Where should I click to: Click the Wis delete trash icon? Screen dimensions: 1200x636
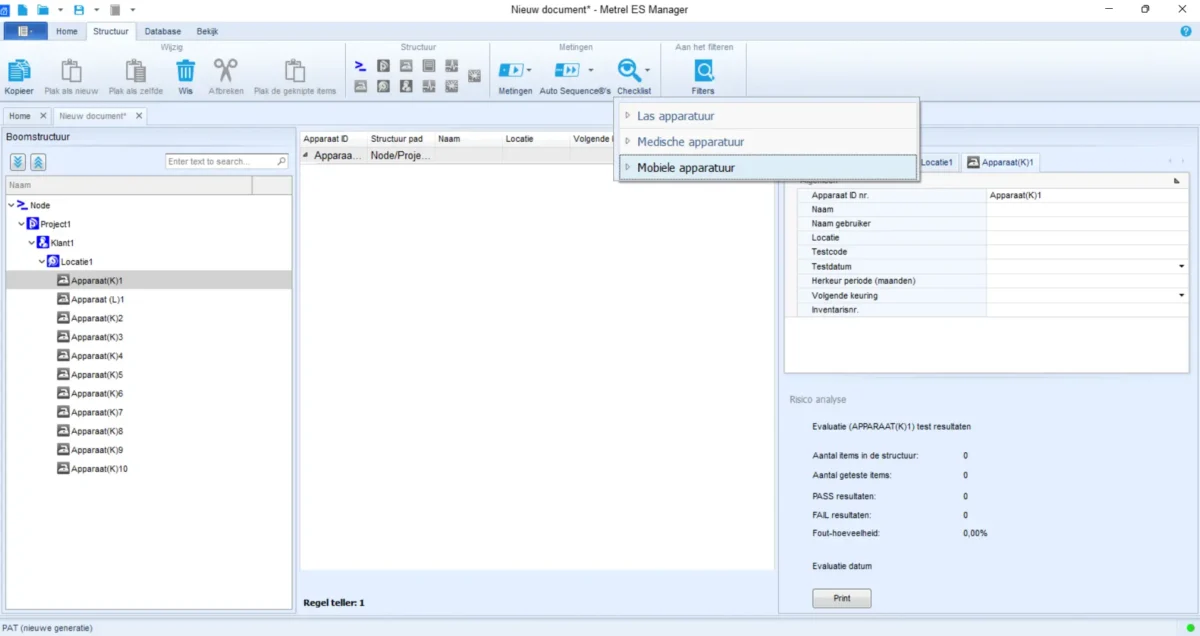(185, 71)
